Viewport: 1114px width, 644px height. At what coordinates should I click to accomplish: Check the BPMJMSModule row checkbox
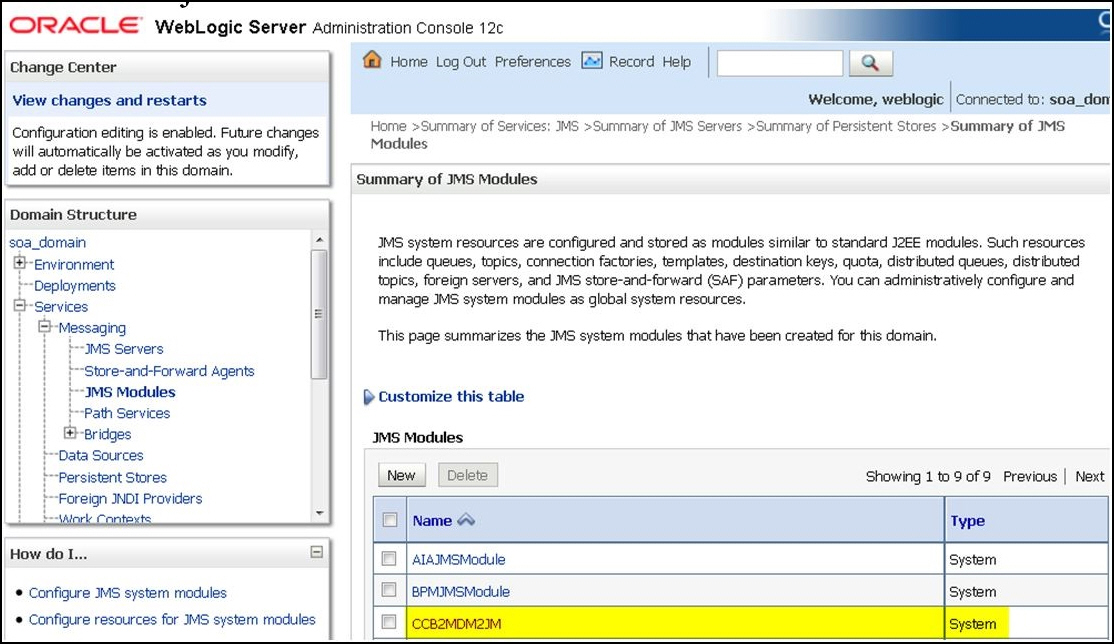coord(389,590)
